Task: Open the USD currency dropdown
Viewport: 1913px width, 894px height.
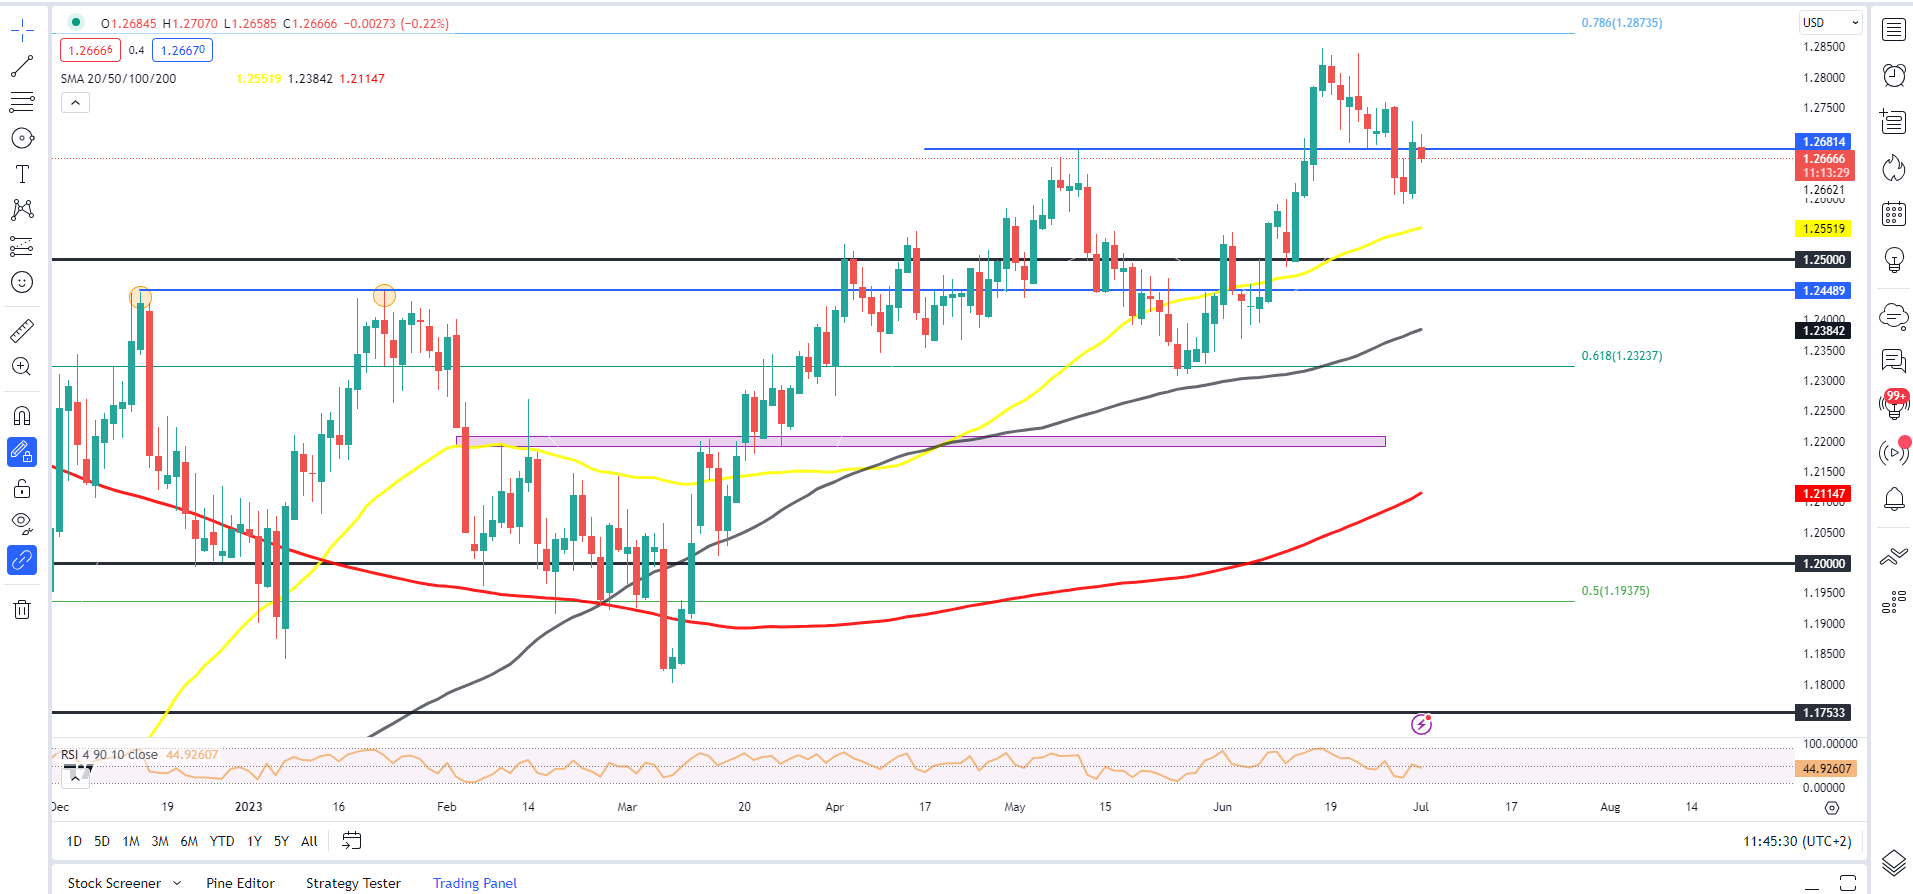Action: click(x=1831, y=22)
